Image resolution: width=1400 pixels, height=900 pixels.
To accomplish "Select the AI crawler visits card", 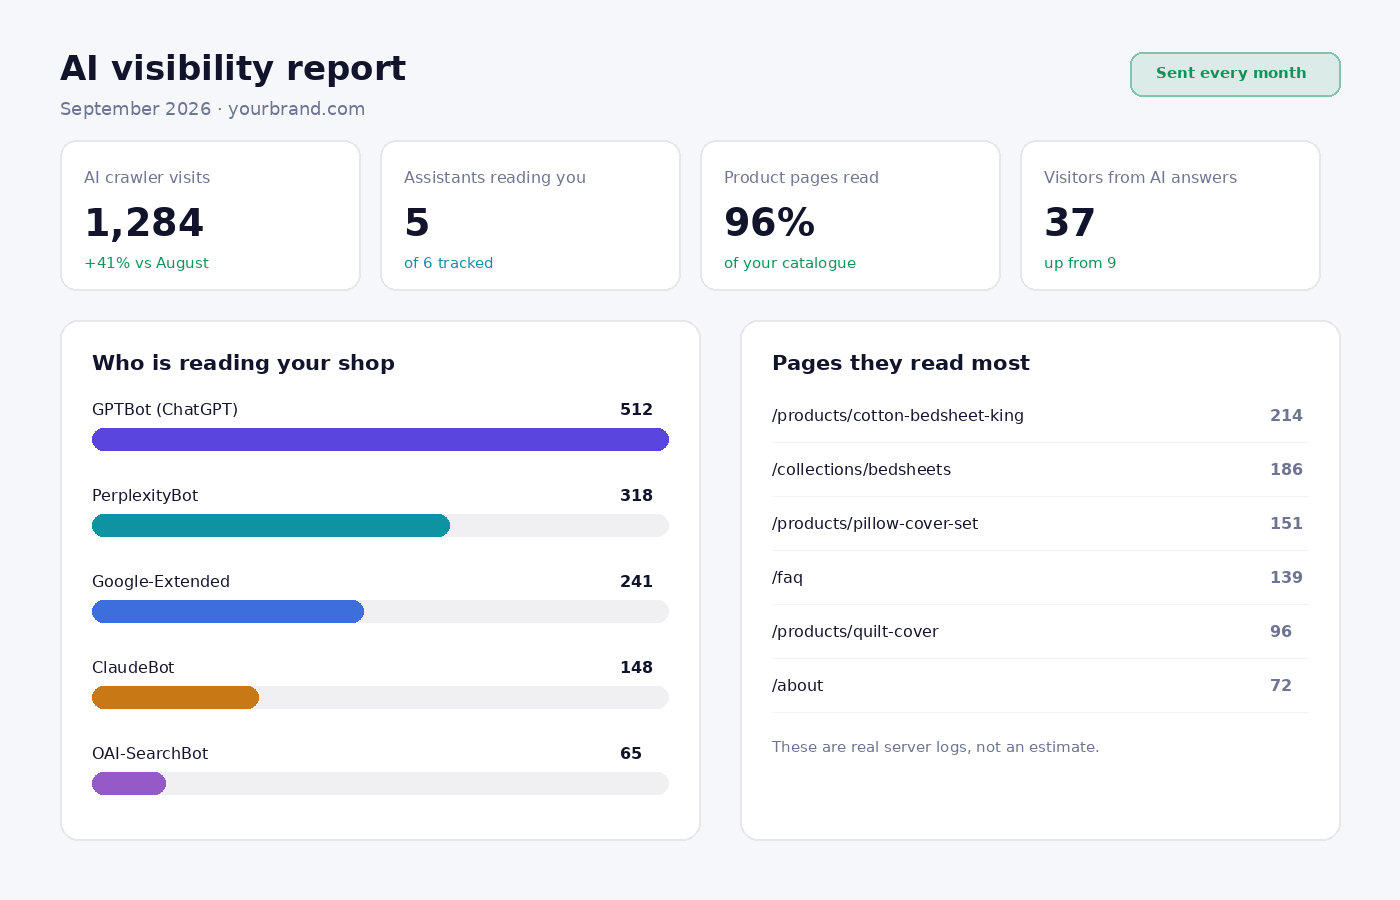I will coord(211,216).
